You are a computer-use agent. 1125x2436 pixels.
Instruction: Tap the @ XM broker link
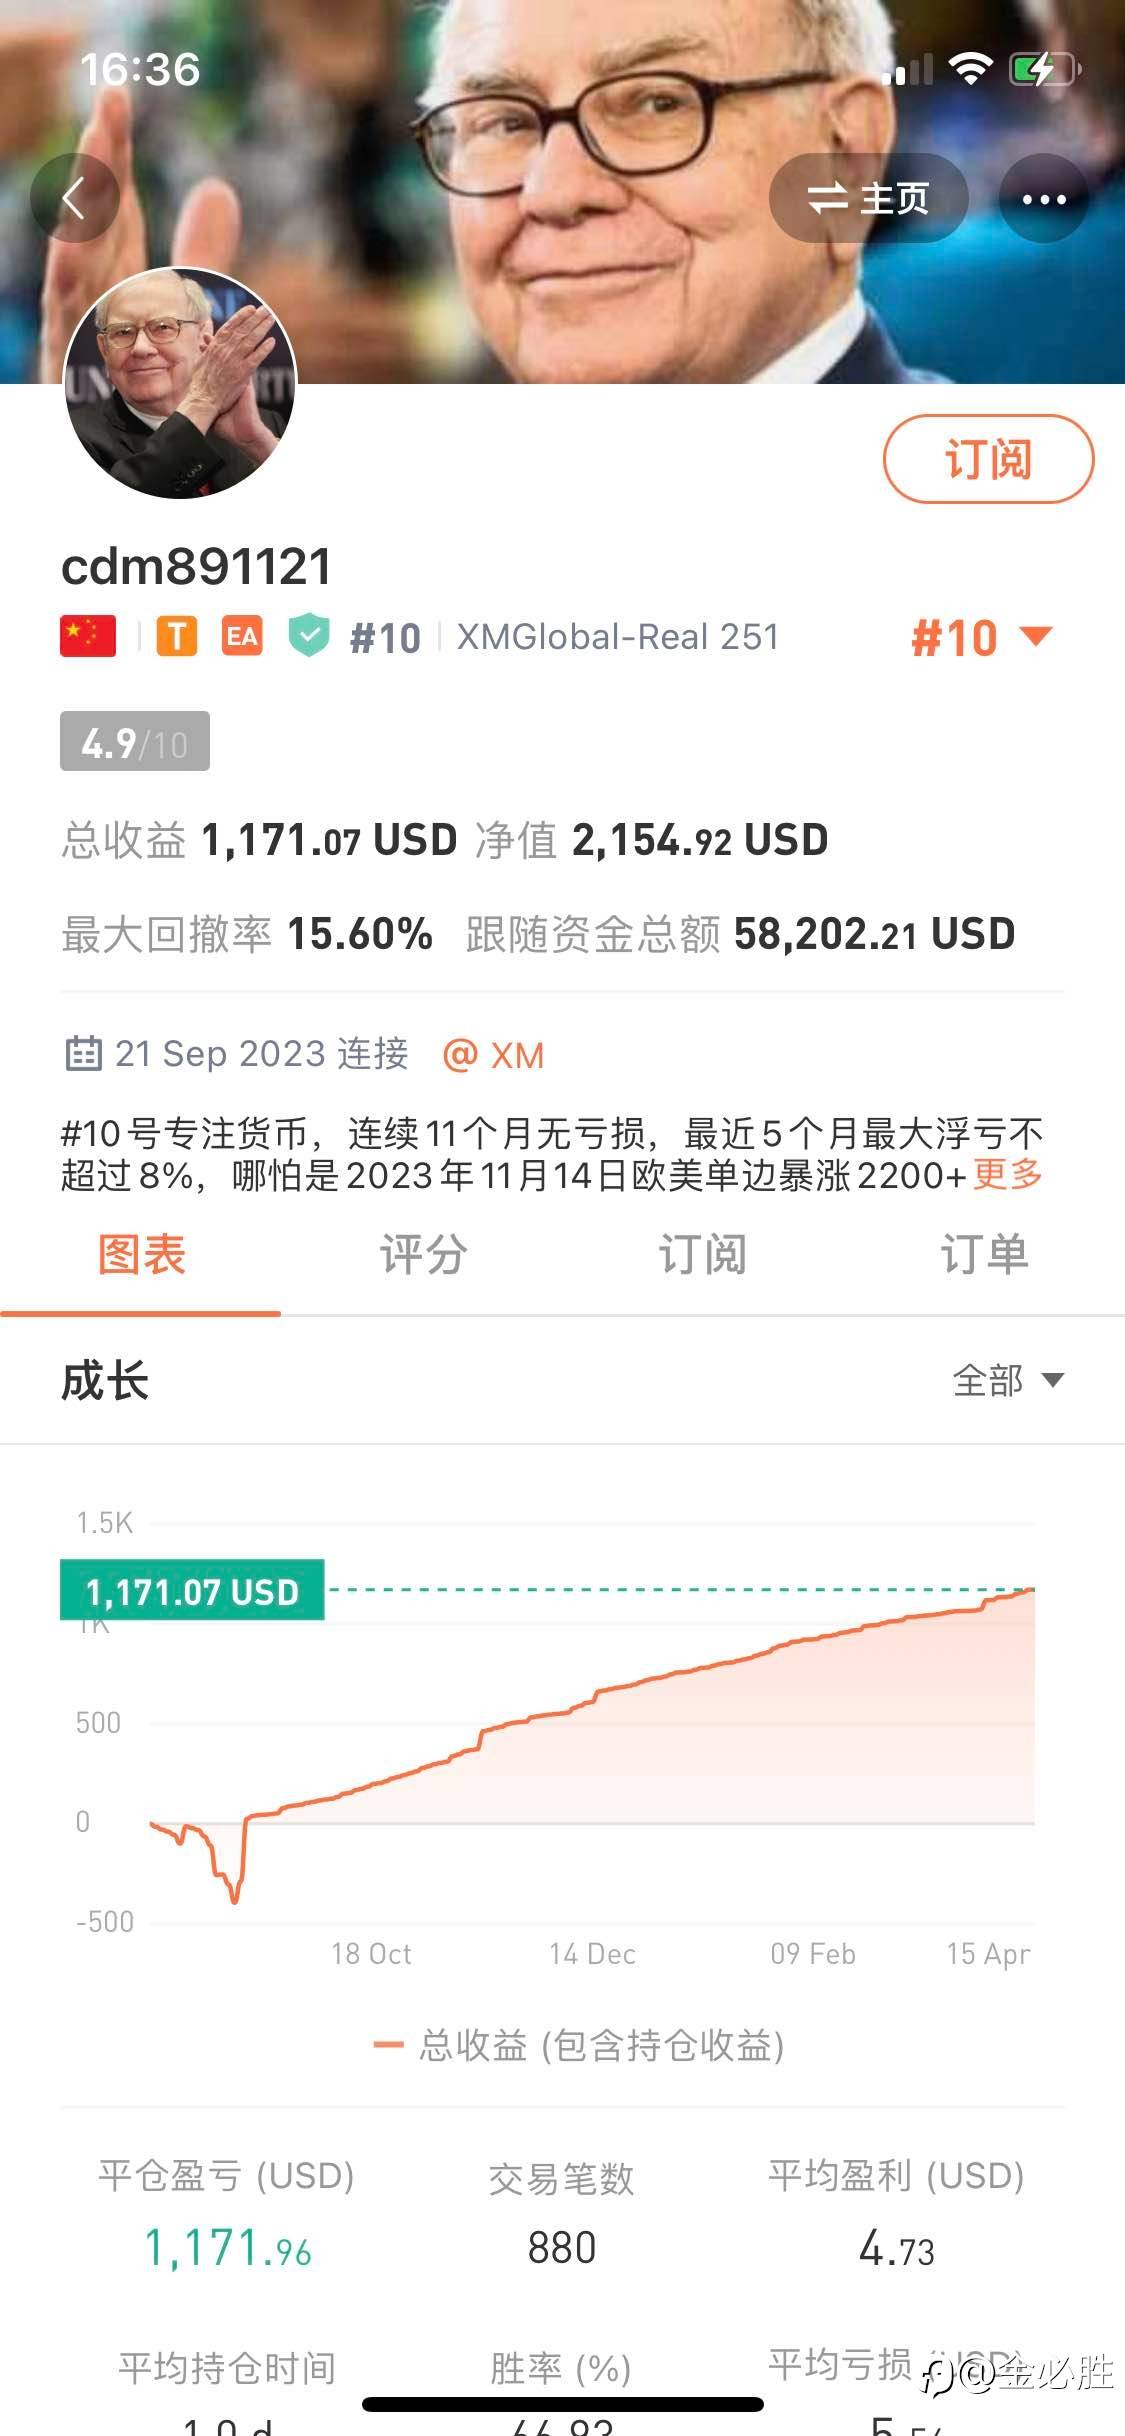[x=494, y=1055]
